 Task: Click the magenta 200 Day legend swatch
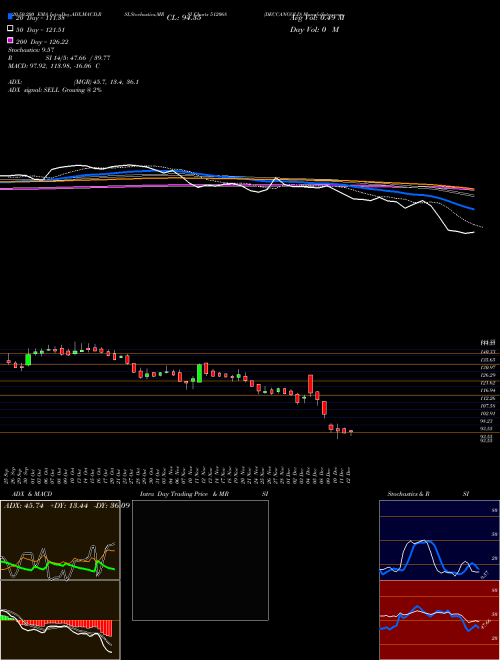click(11, 40)
